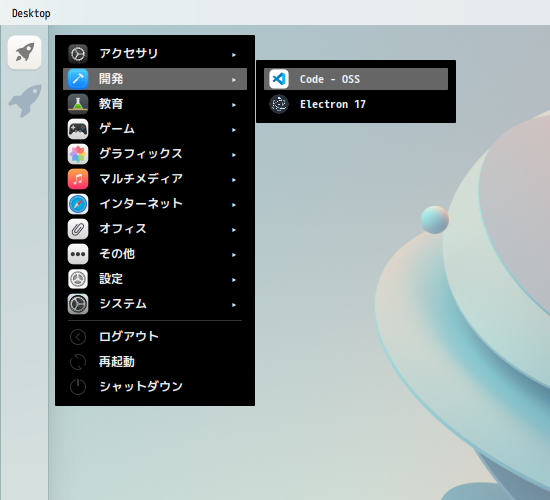Open the ゲーム menu entry
550x500 pixels.
point(155,129)
